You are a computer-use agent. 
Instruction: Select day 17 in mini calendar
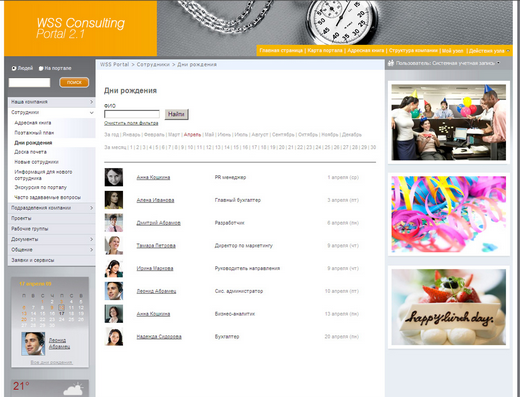(x=62, y=313)
